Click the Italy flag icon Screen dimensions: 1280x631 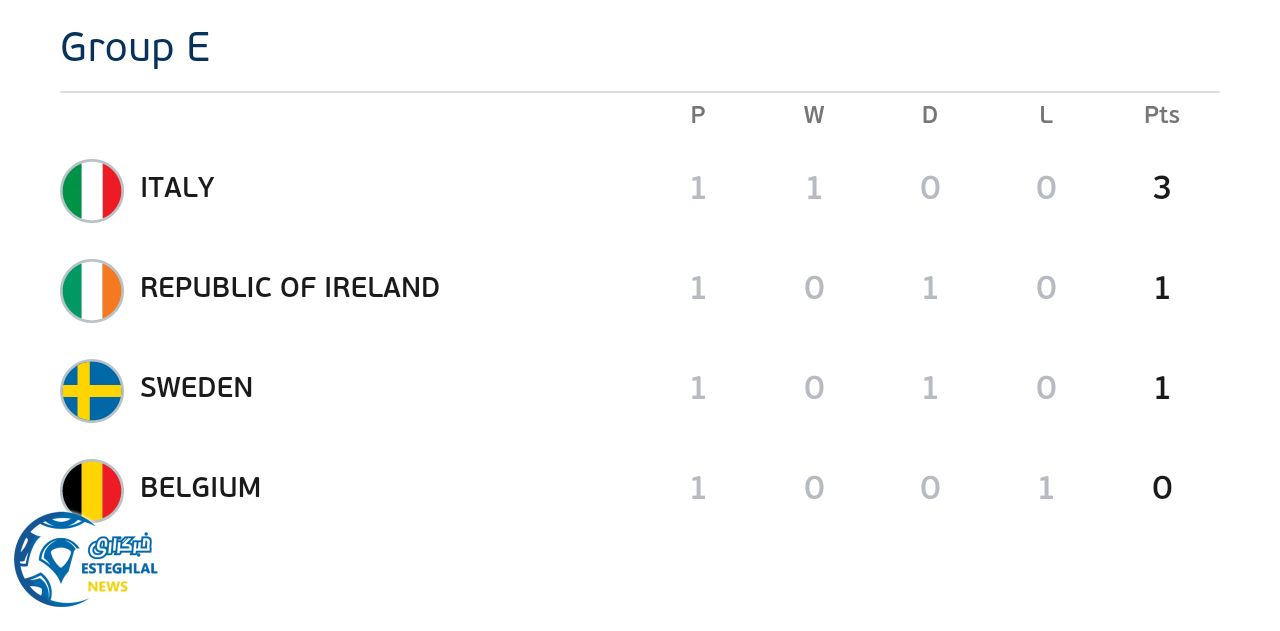(92, 190)
